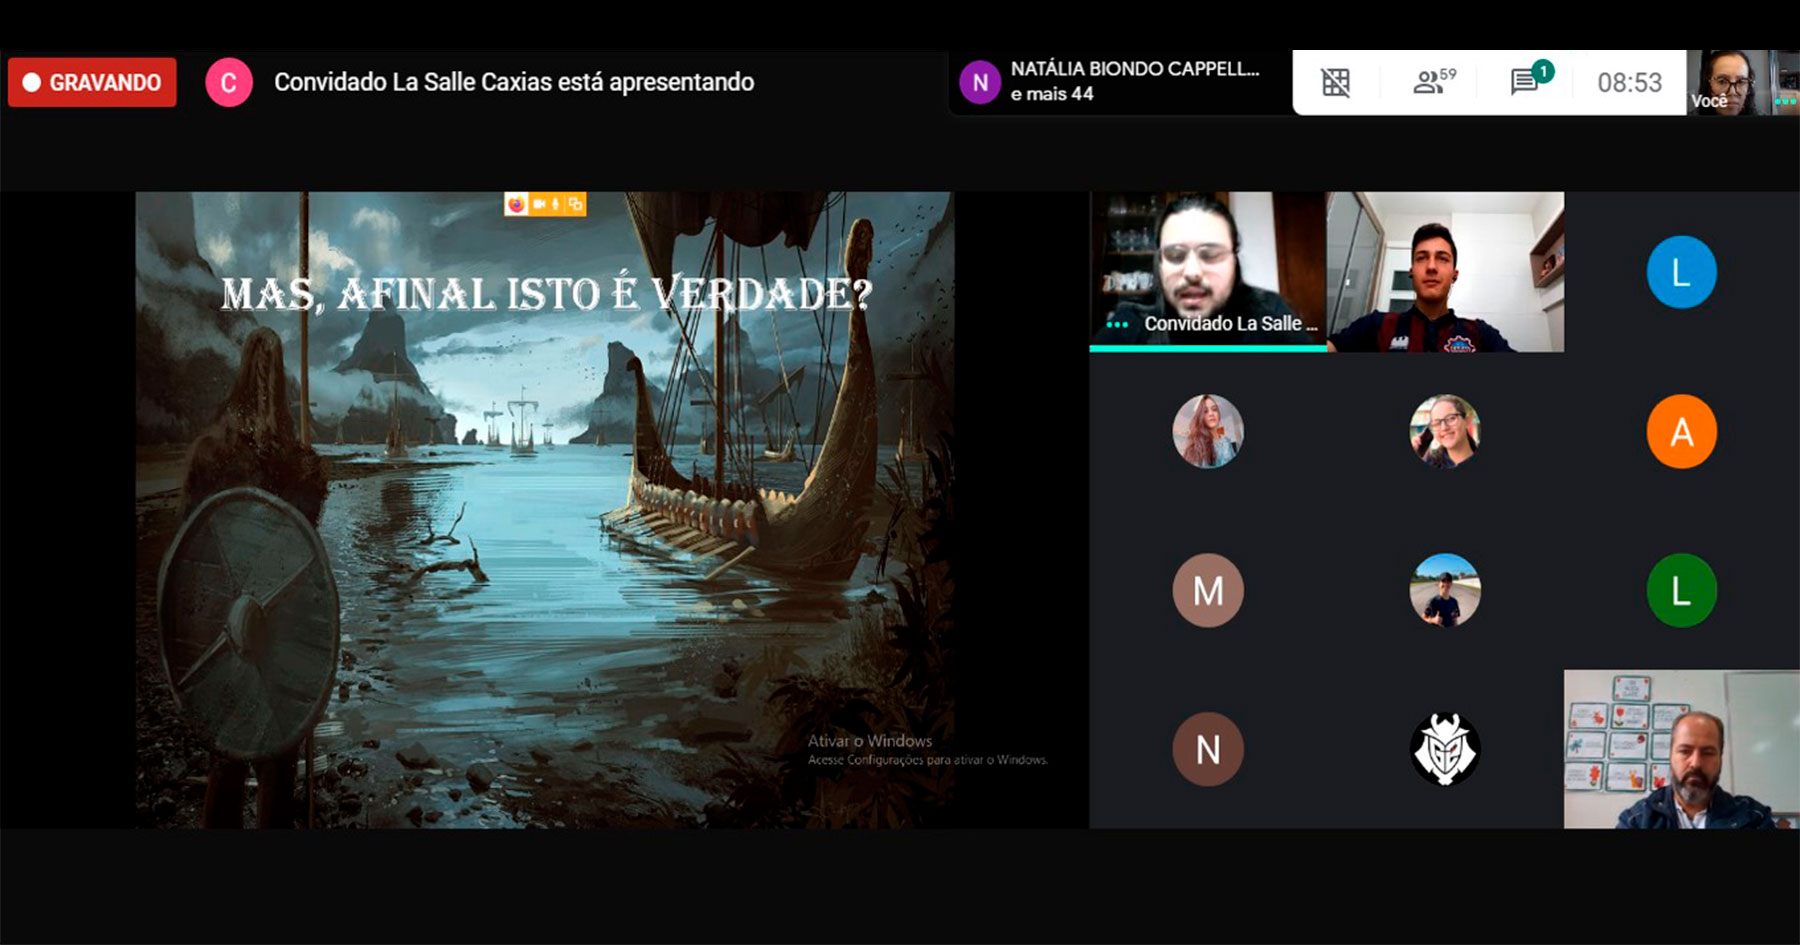Click the Convidado La Salle video tile
The image size is (1800, 945).
pos(1208,271)
